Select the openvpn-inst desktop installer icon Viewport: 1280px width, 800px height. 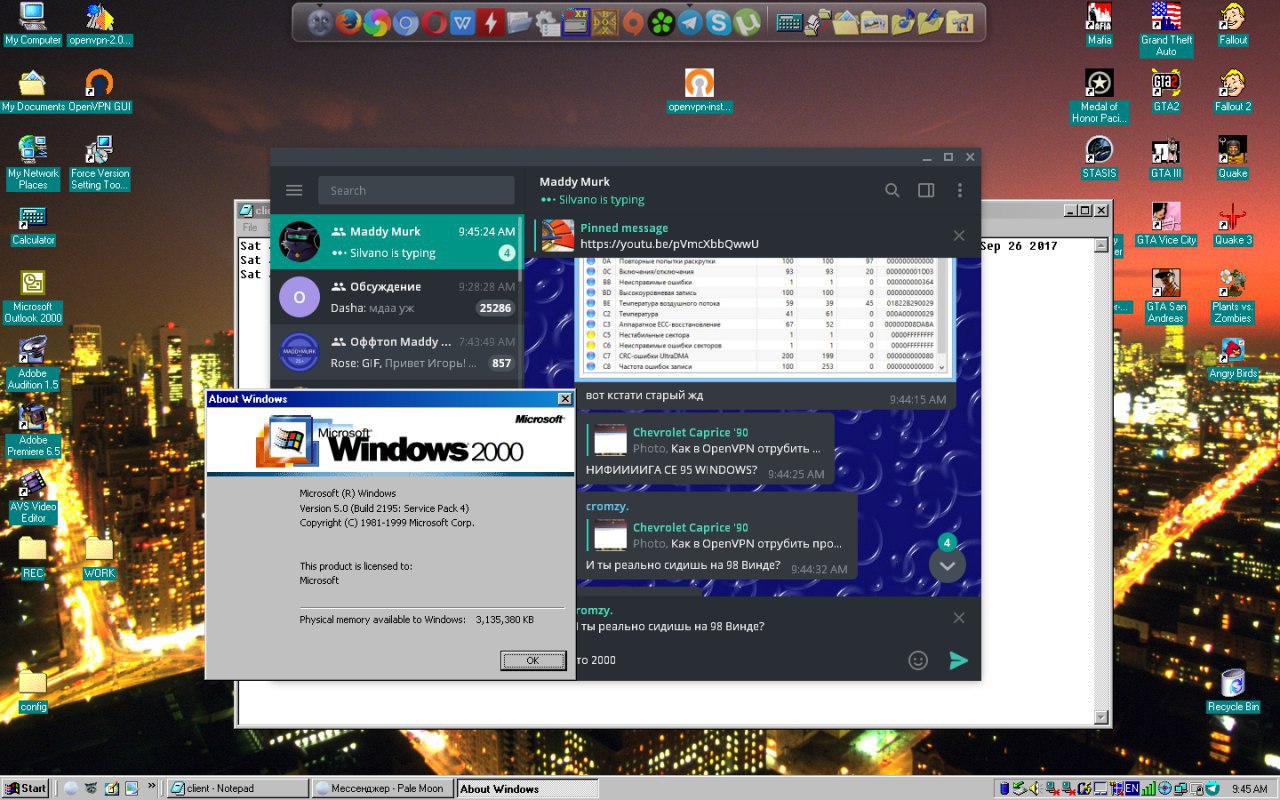click(700, 91)
